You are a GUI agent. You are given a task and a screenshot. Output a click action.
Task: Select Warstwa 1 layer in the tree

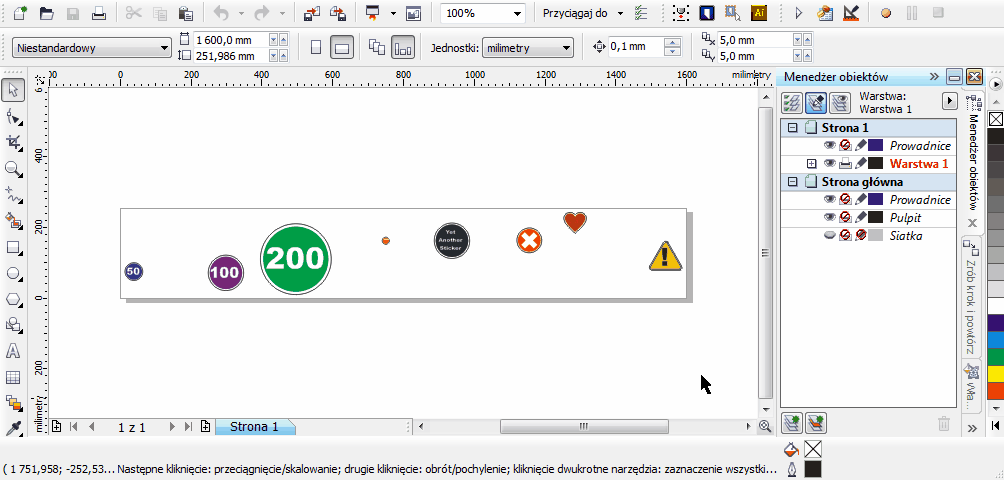[x=919, y=164]
